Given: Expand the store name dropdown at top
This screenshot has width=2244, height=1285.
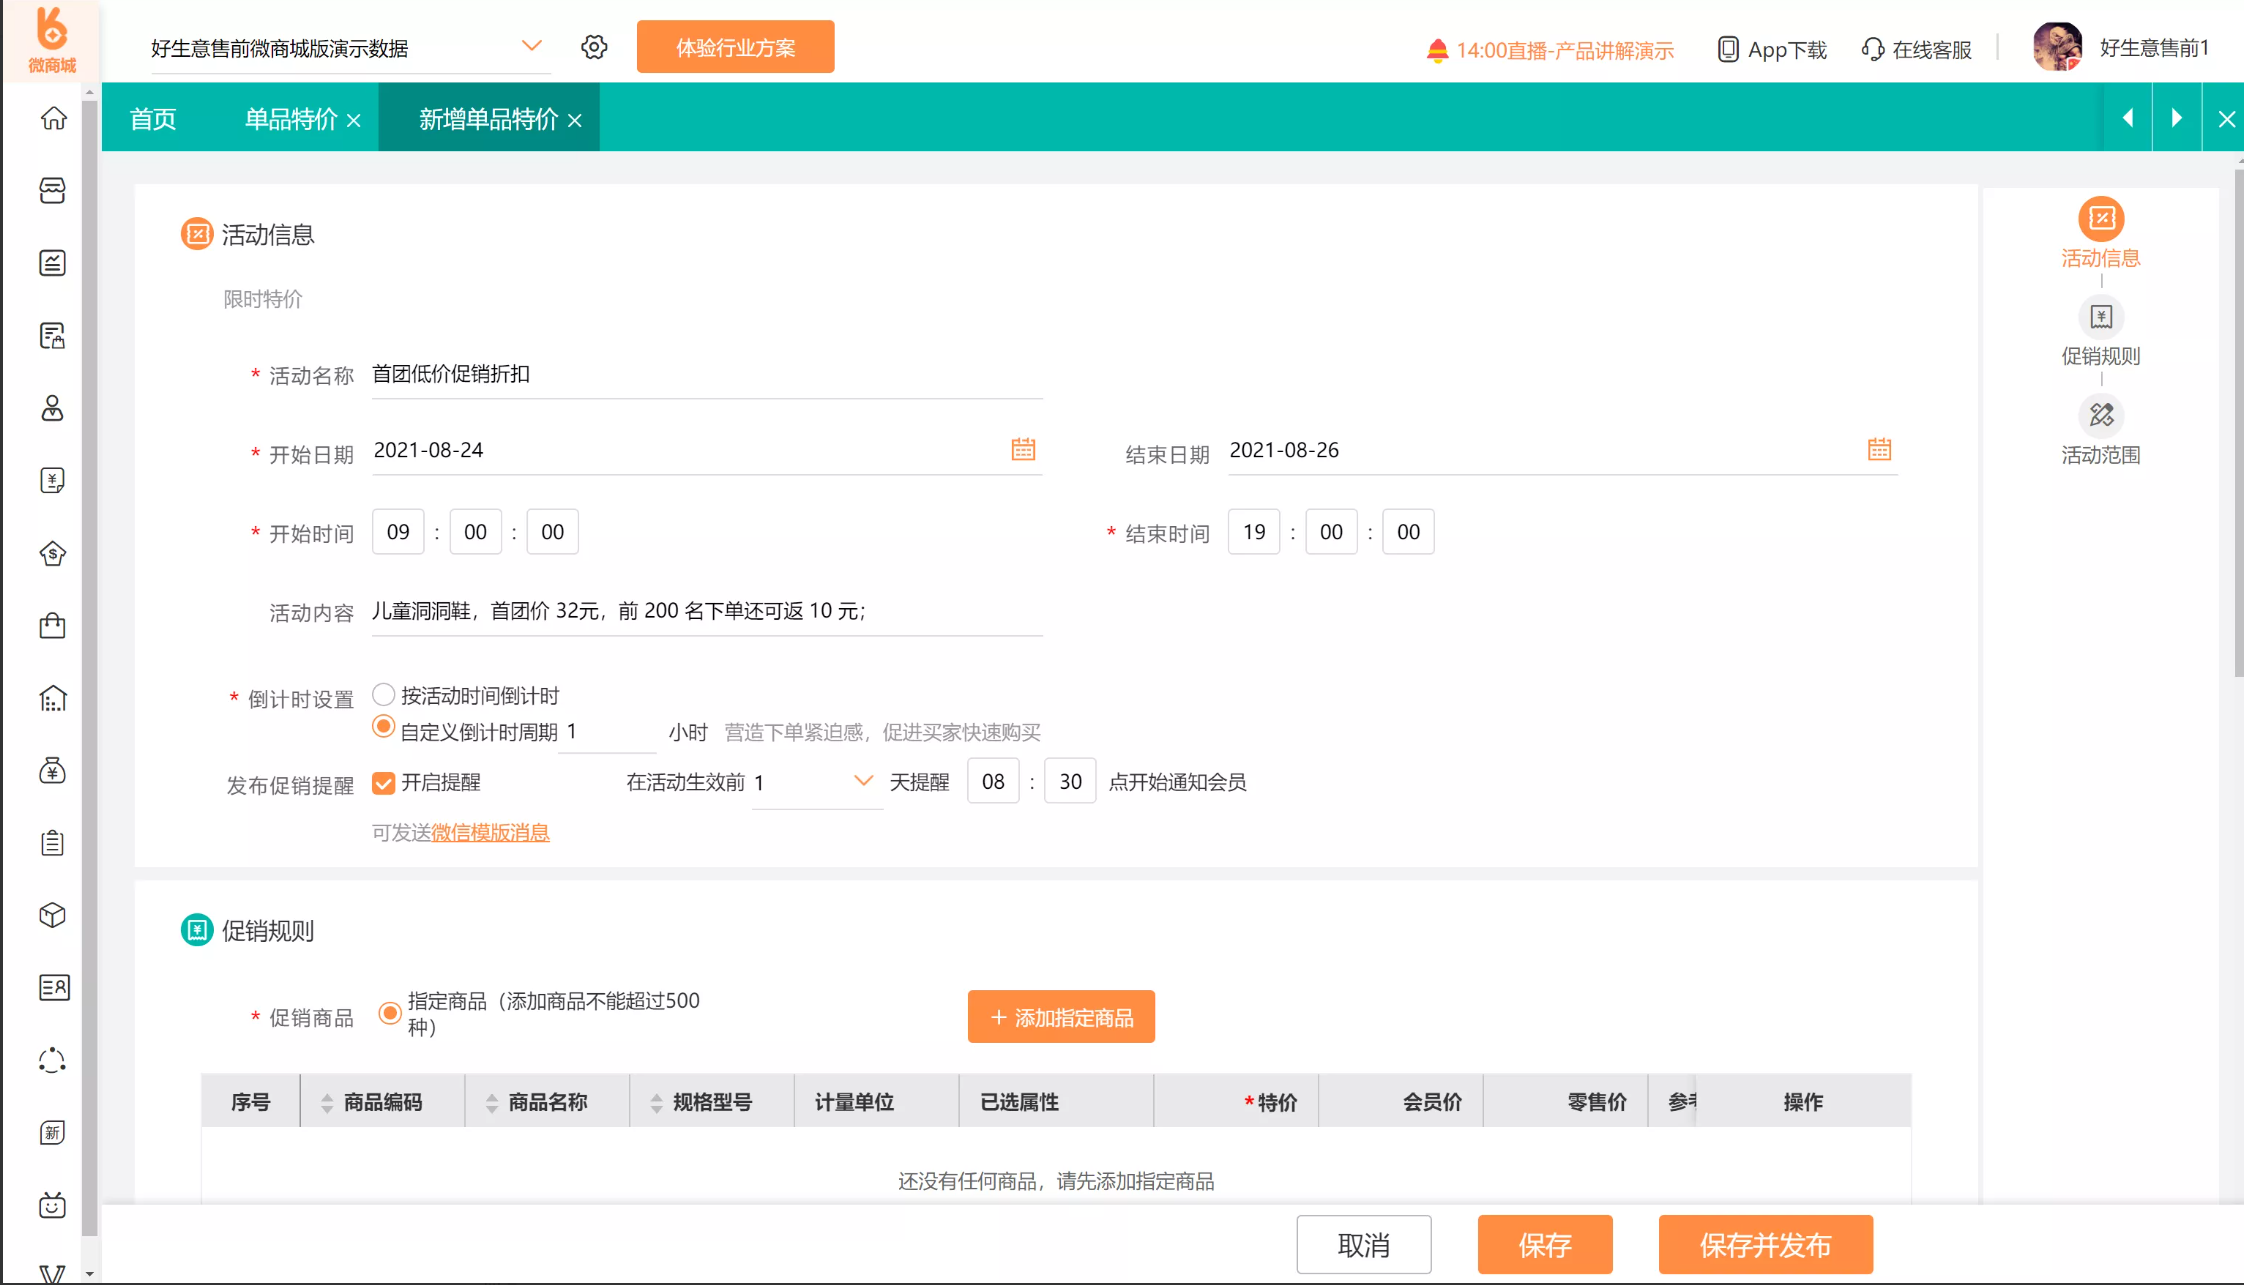Looking at the screenshot, I should [x=531, y=47].
